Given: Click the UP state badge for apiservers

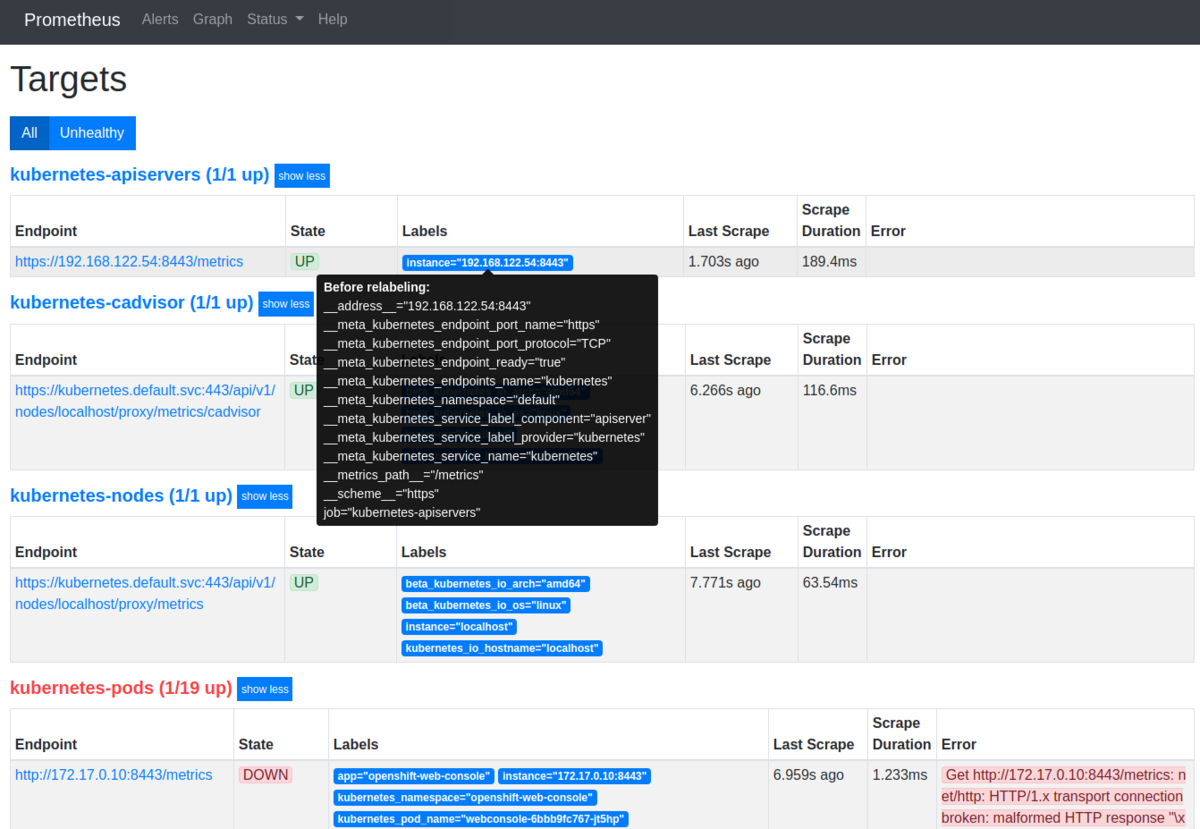Looking at the screenshot, I should [x=304, y=262].
